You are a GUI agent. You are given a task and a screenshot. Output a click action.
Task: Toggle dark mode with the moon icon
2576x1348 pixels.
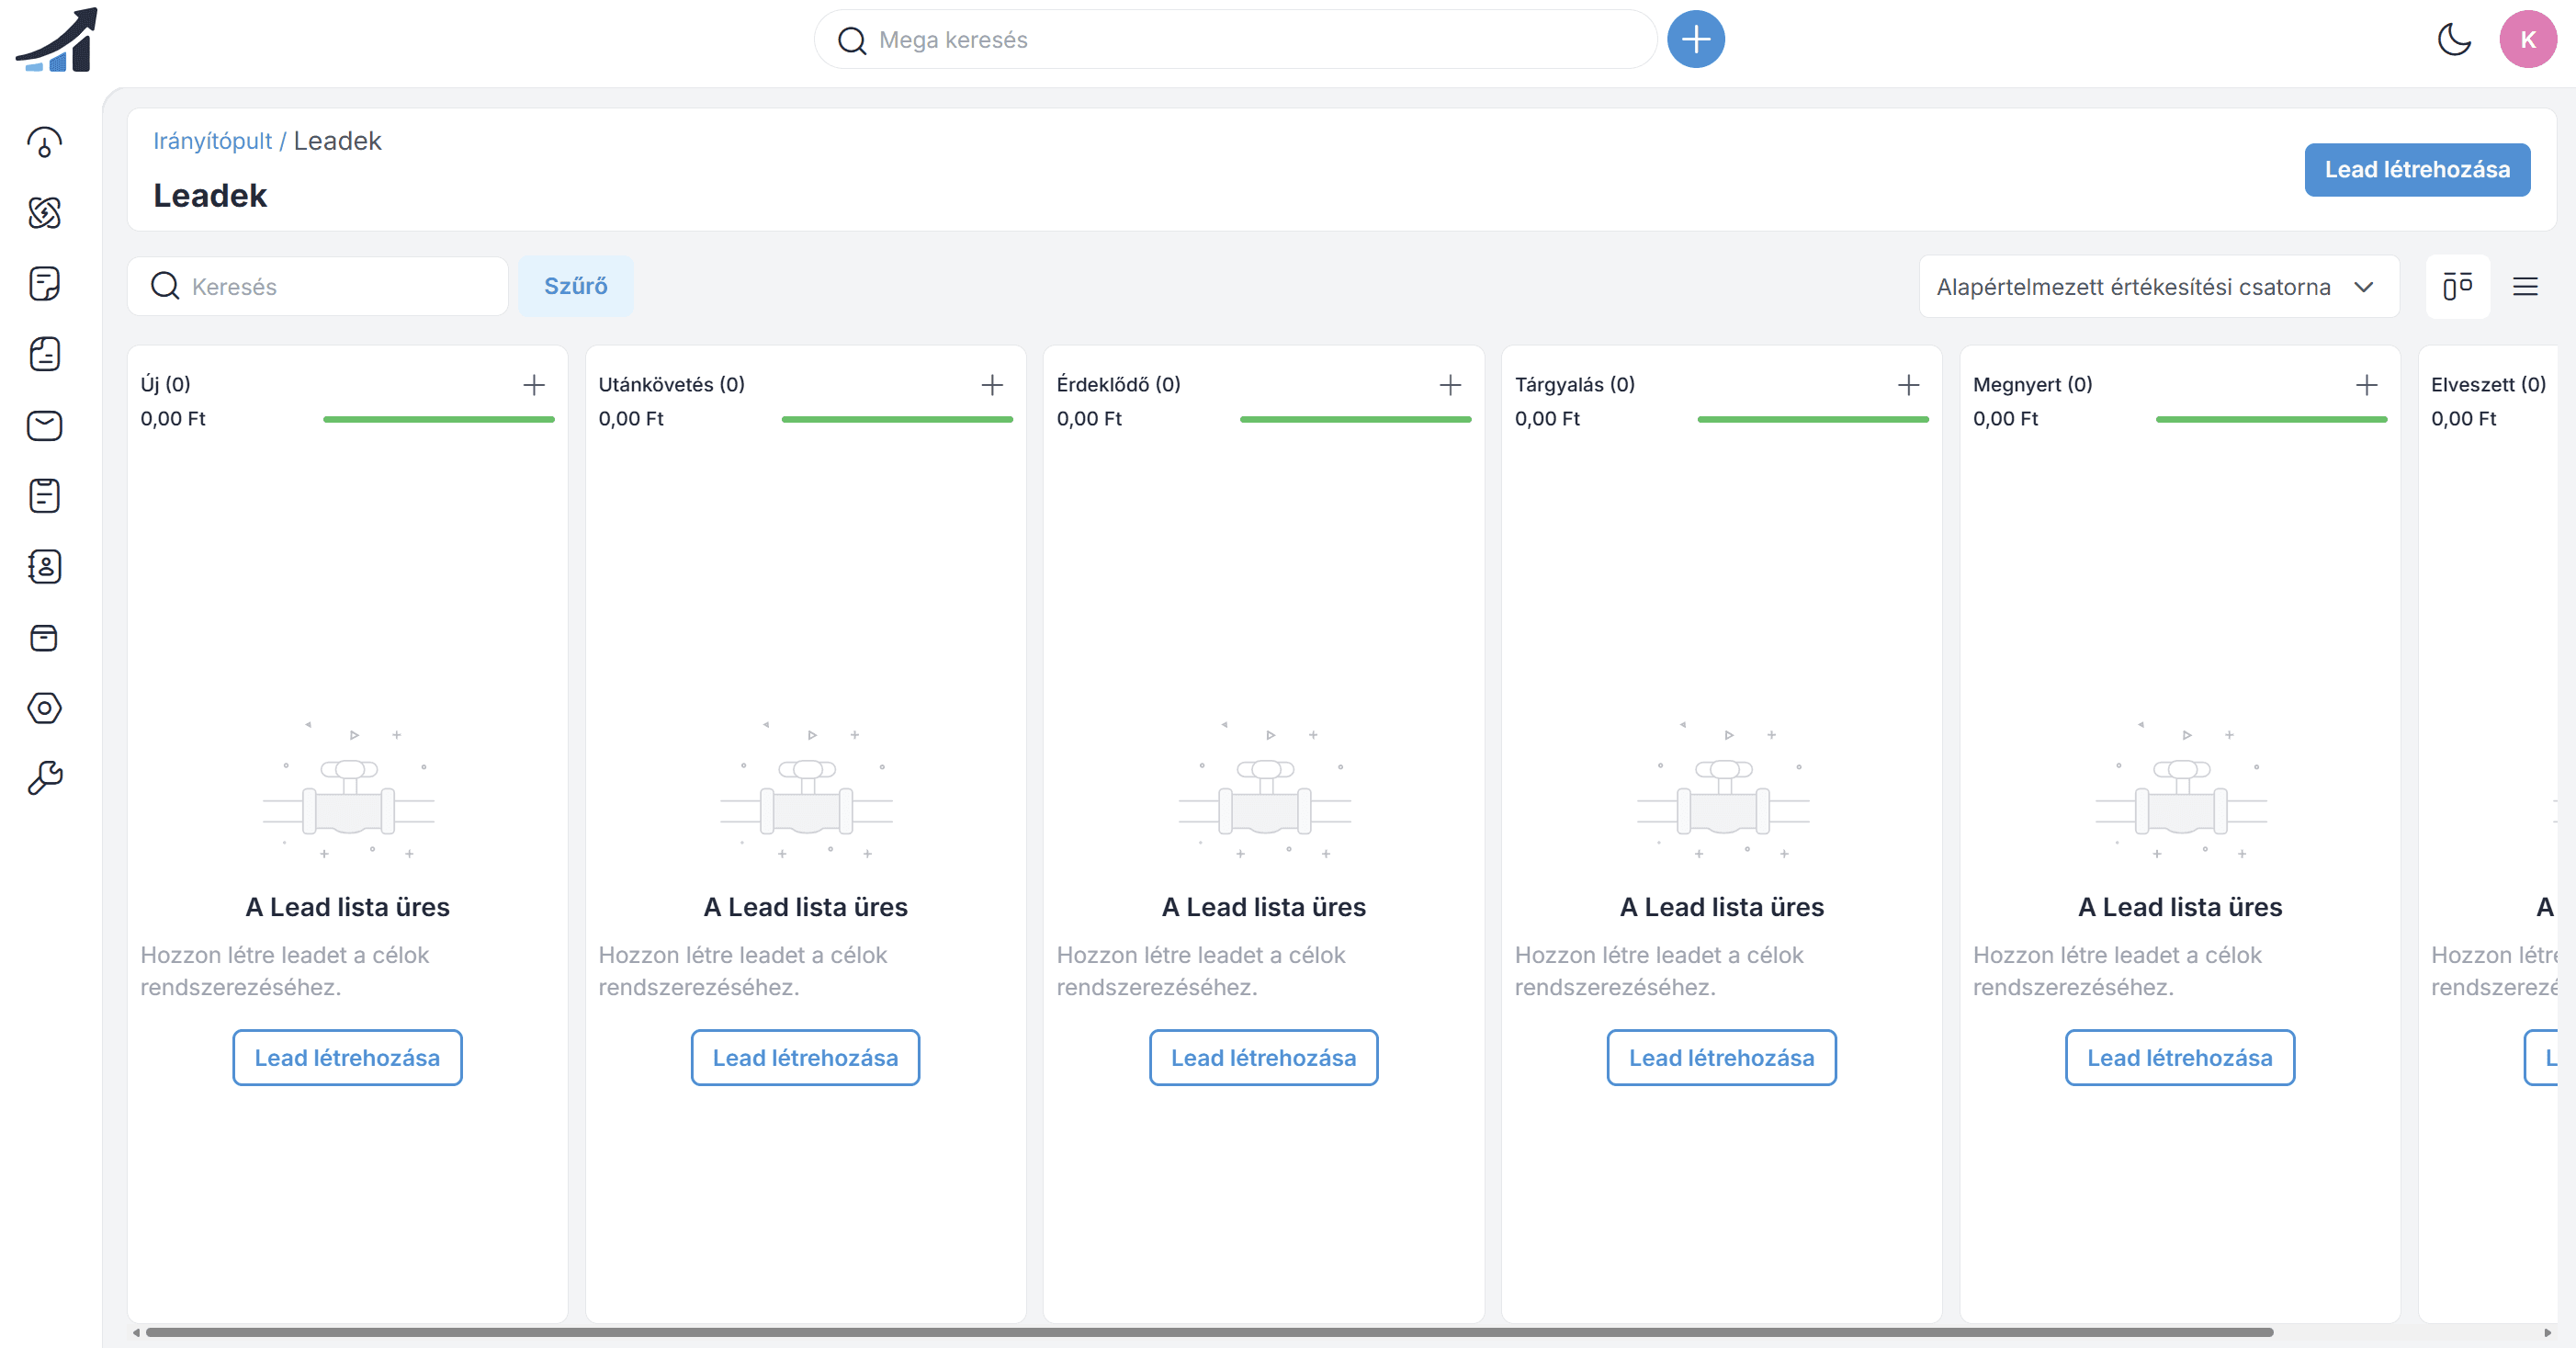[2454, 40]
